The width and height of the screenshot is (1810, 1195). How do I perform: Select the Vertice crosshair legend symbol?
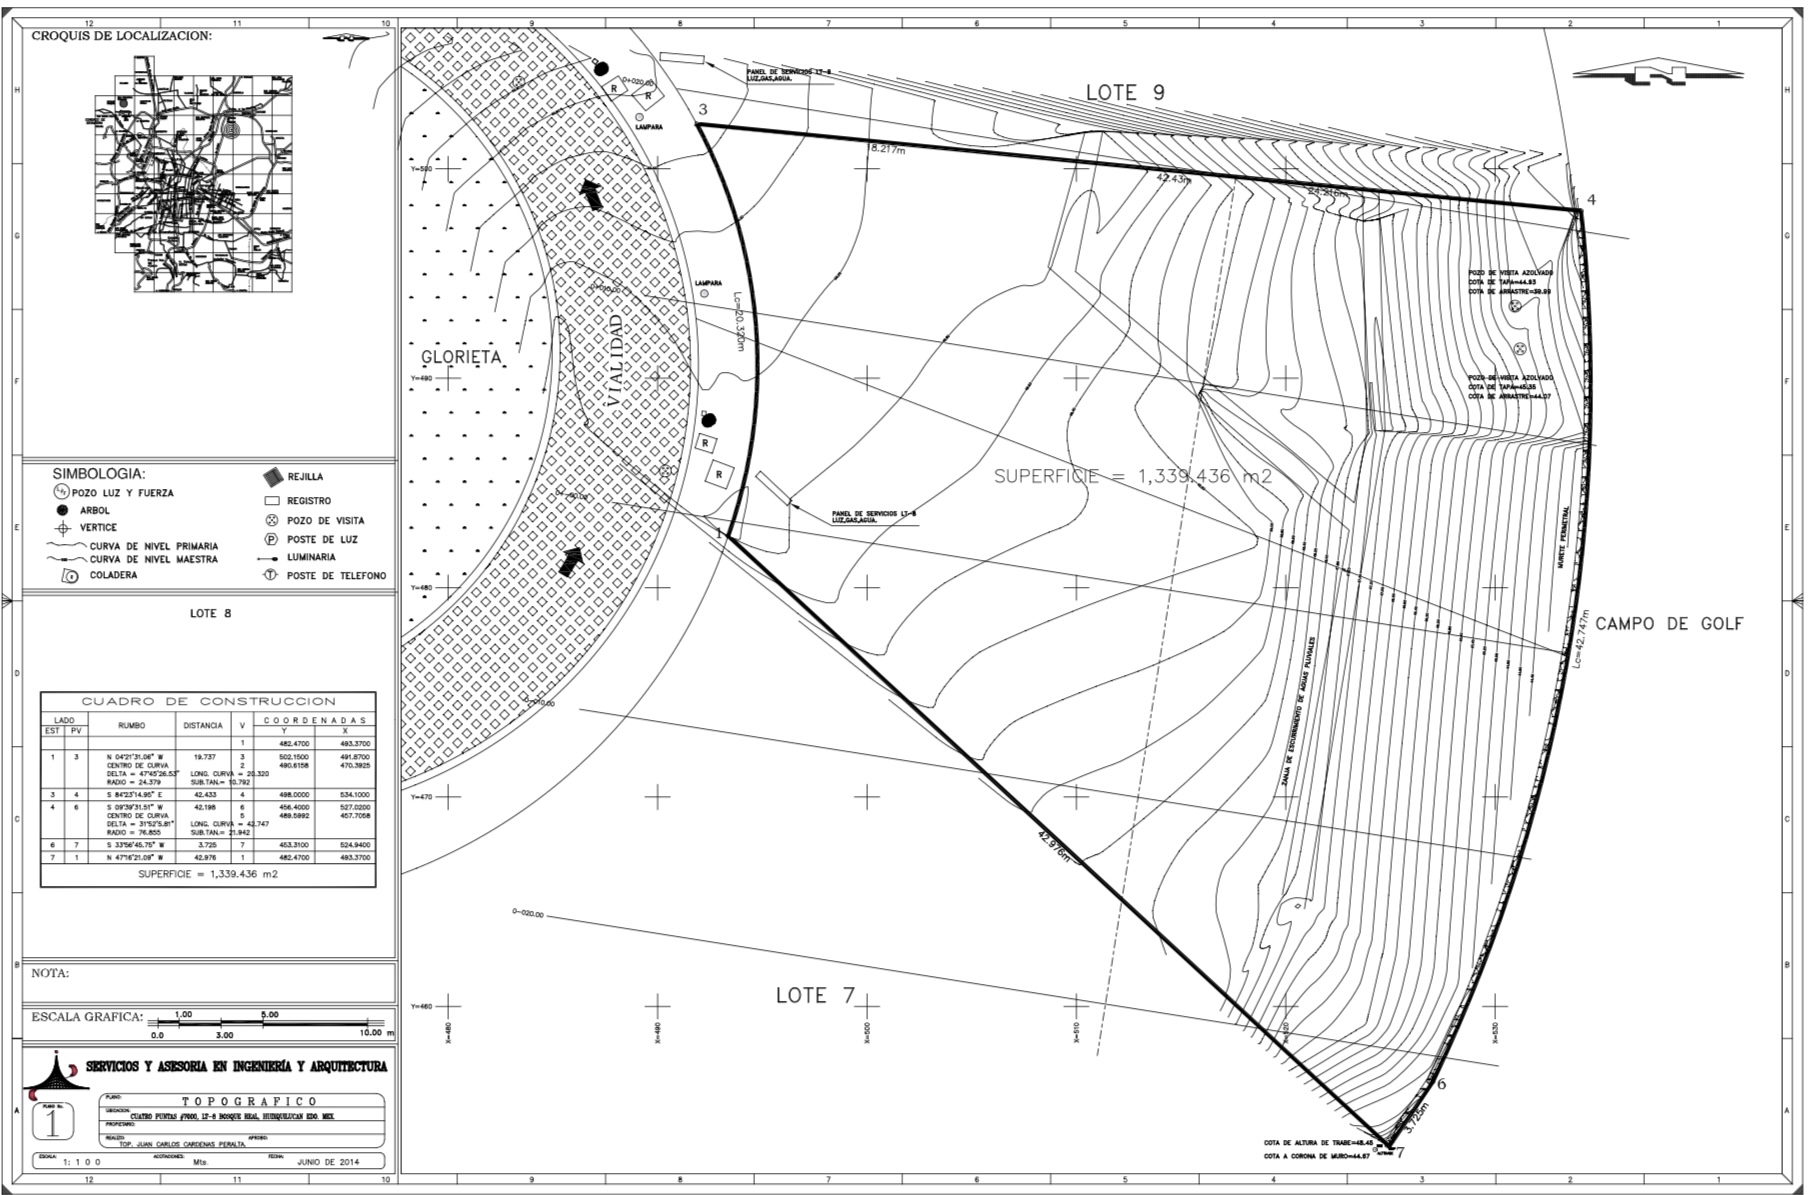(x=62, y=527)
